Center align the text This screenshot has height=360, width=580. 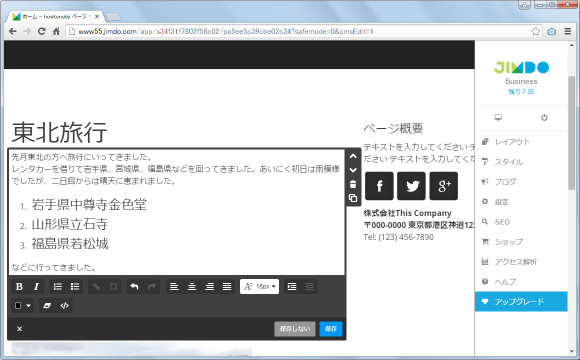pos(192,287)
